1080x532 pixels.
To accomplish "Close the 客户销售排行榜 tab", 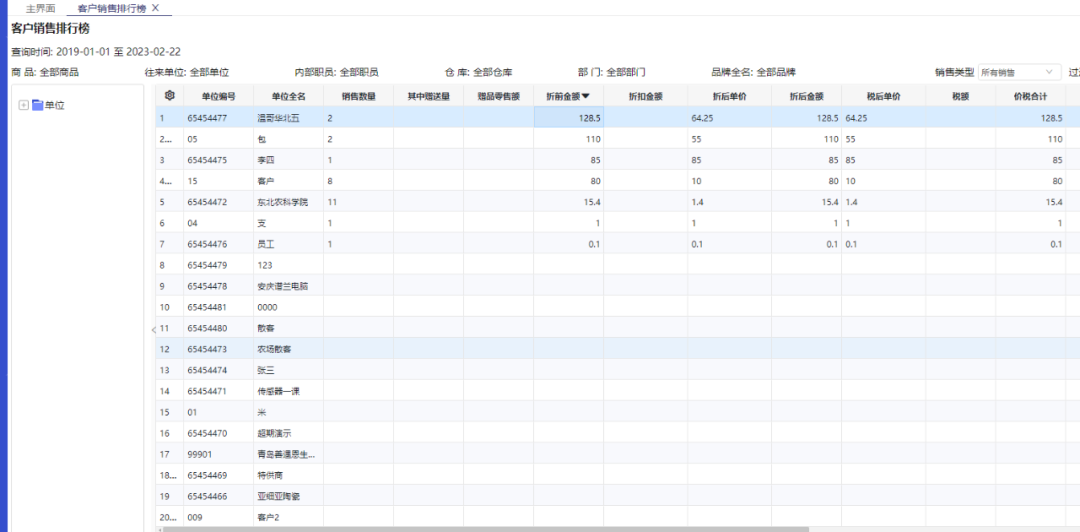I will (x=156, y=8).
